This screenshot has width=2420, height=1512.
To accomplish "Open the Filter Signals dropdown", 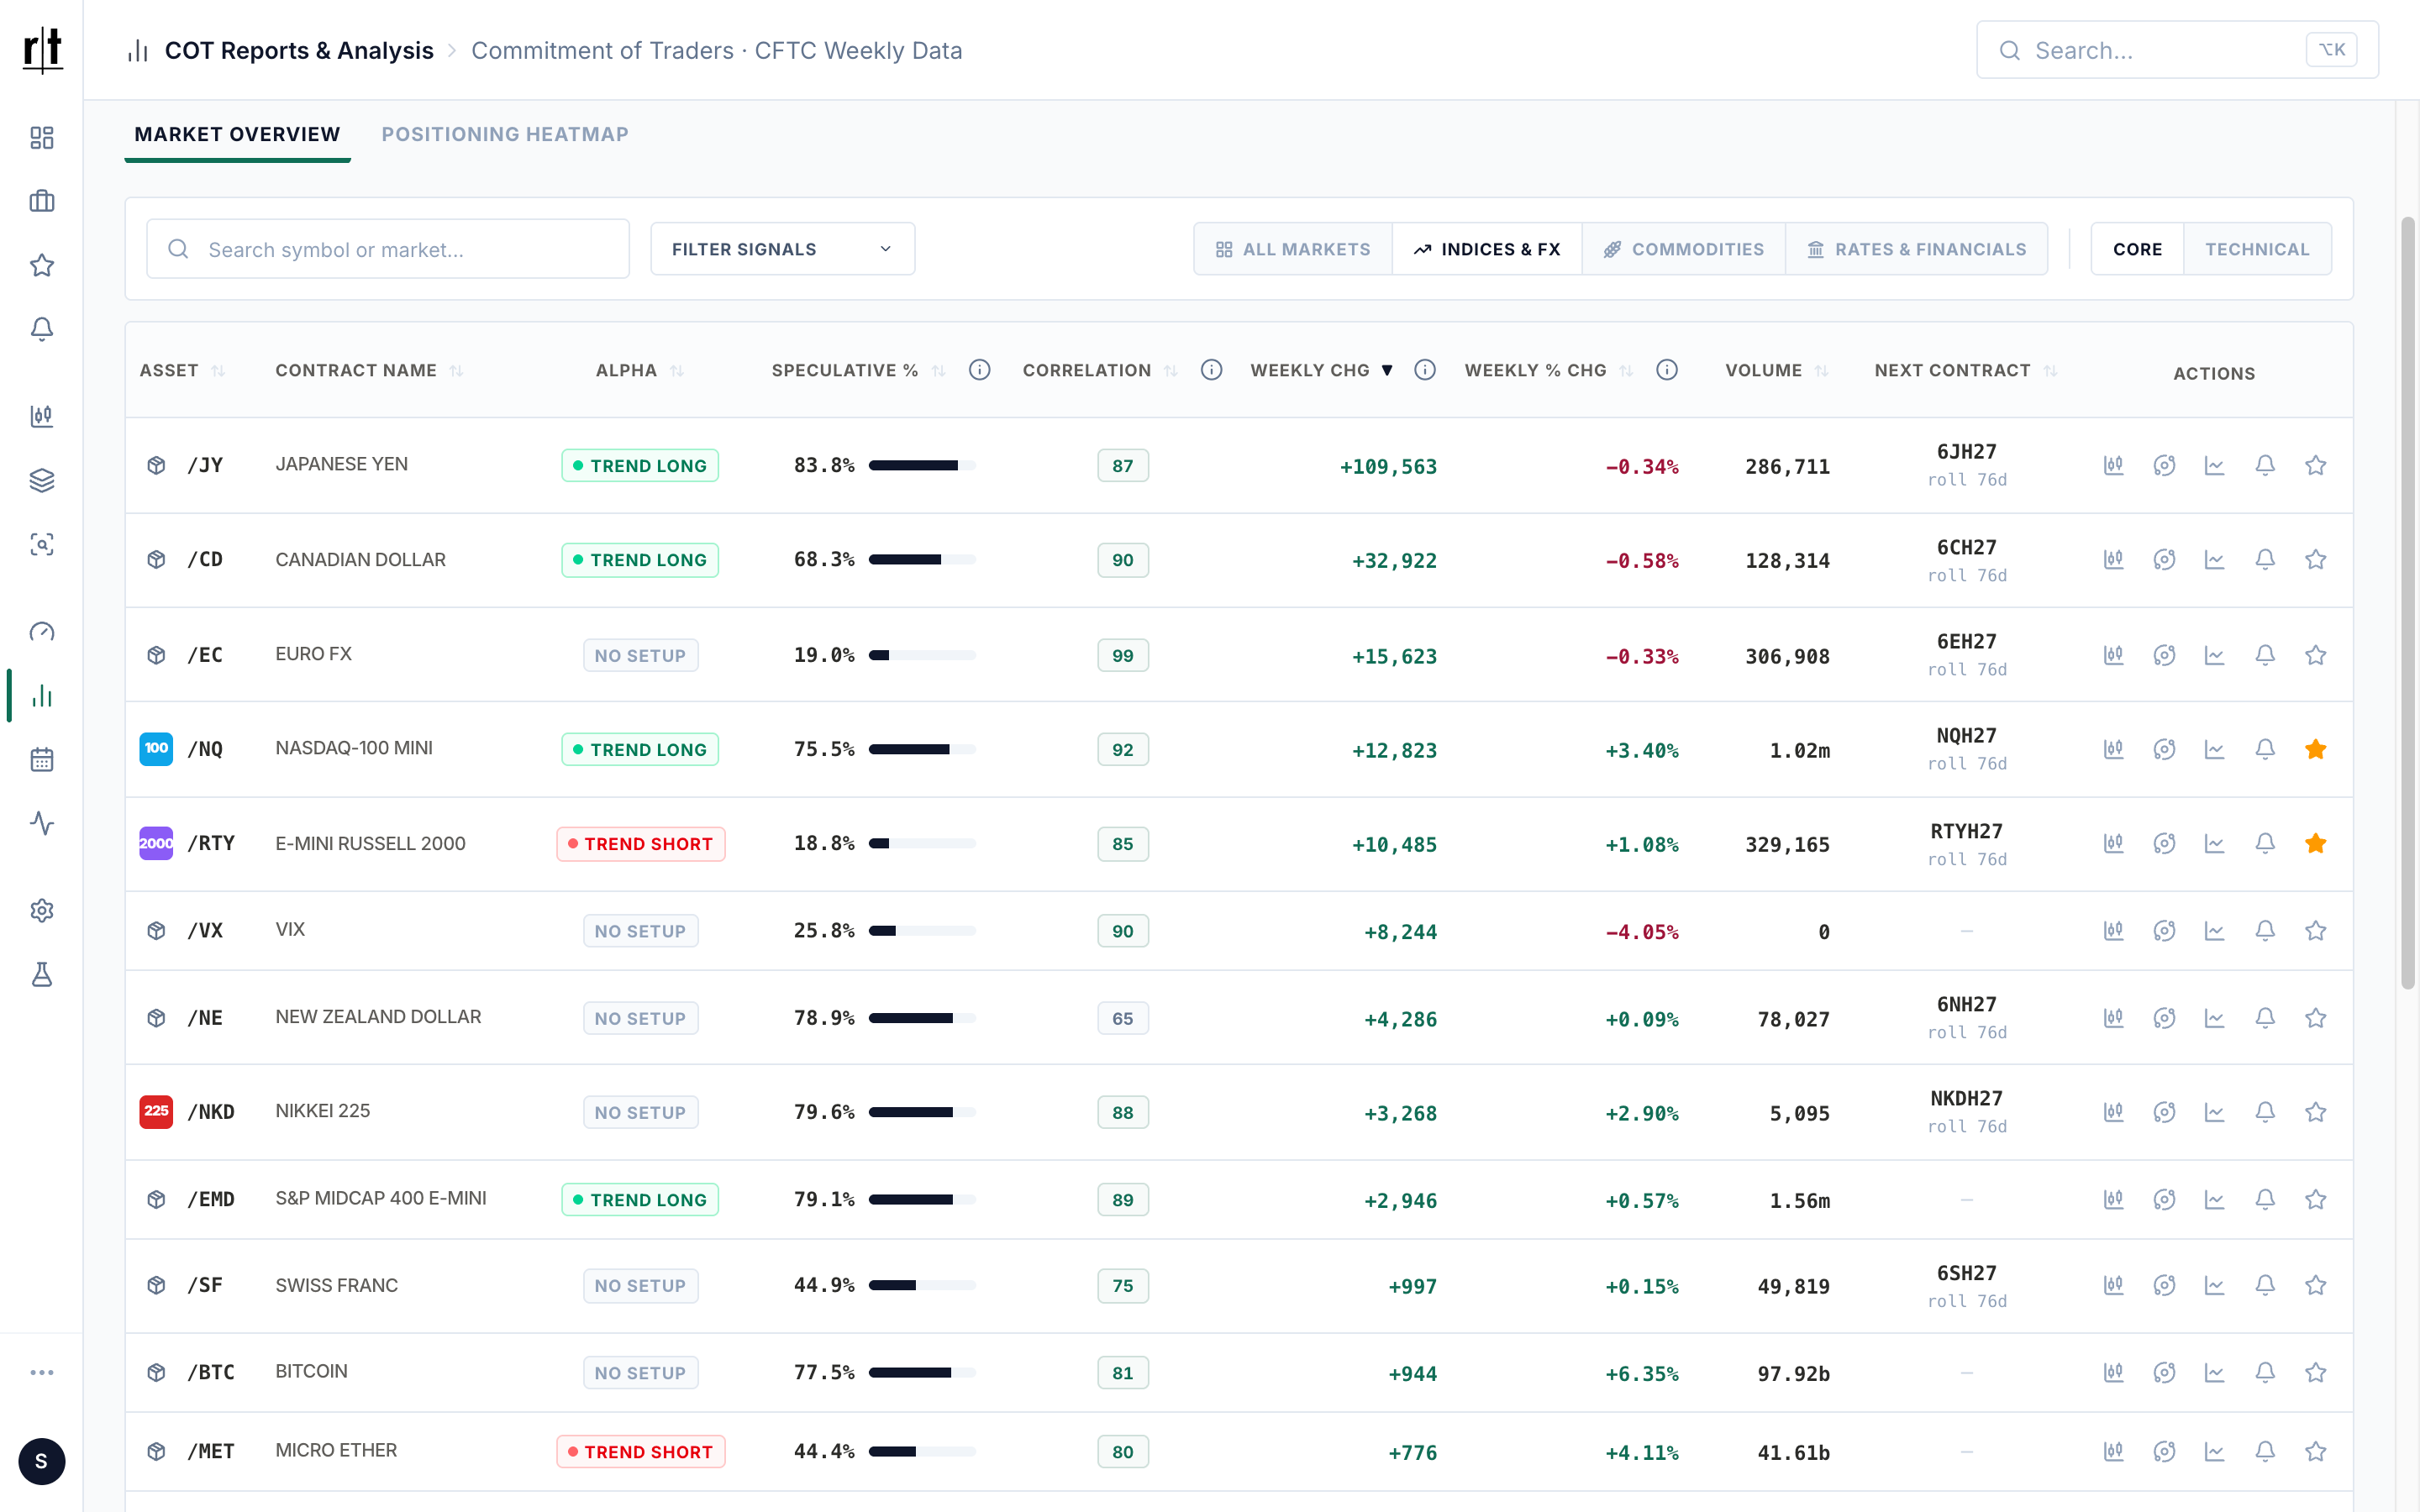I will click(782, 249).
